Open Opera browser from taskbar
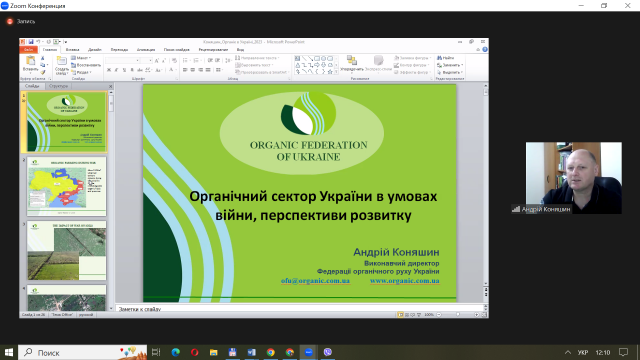This screenshot has width=640, height=360. point(195,352)
